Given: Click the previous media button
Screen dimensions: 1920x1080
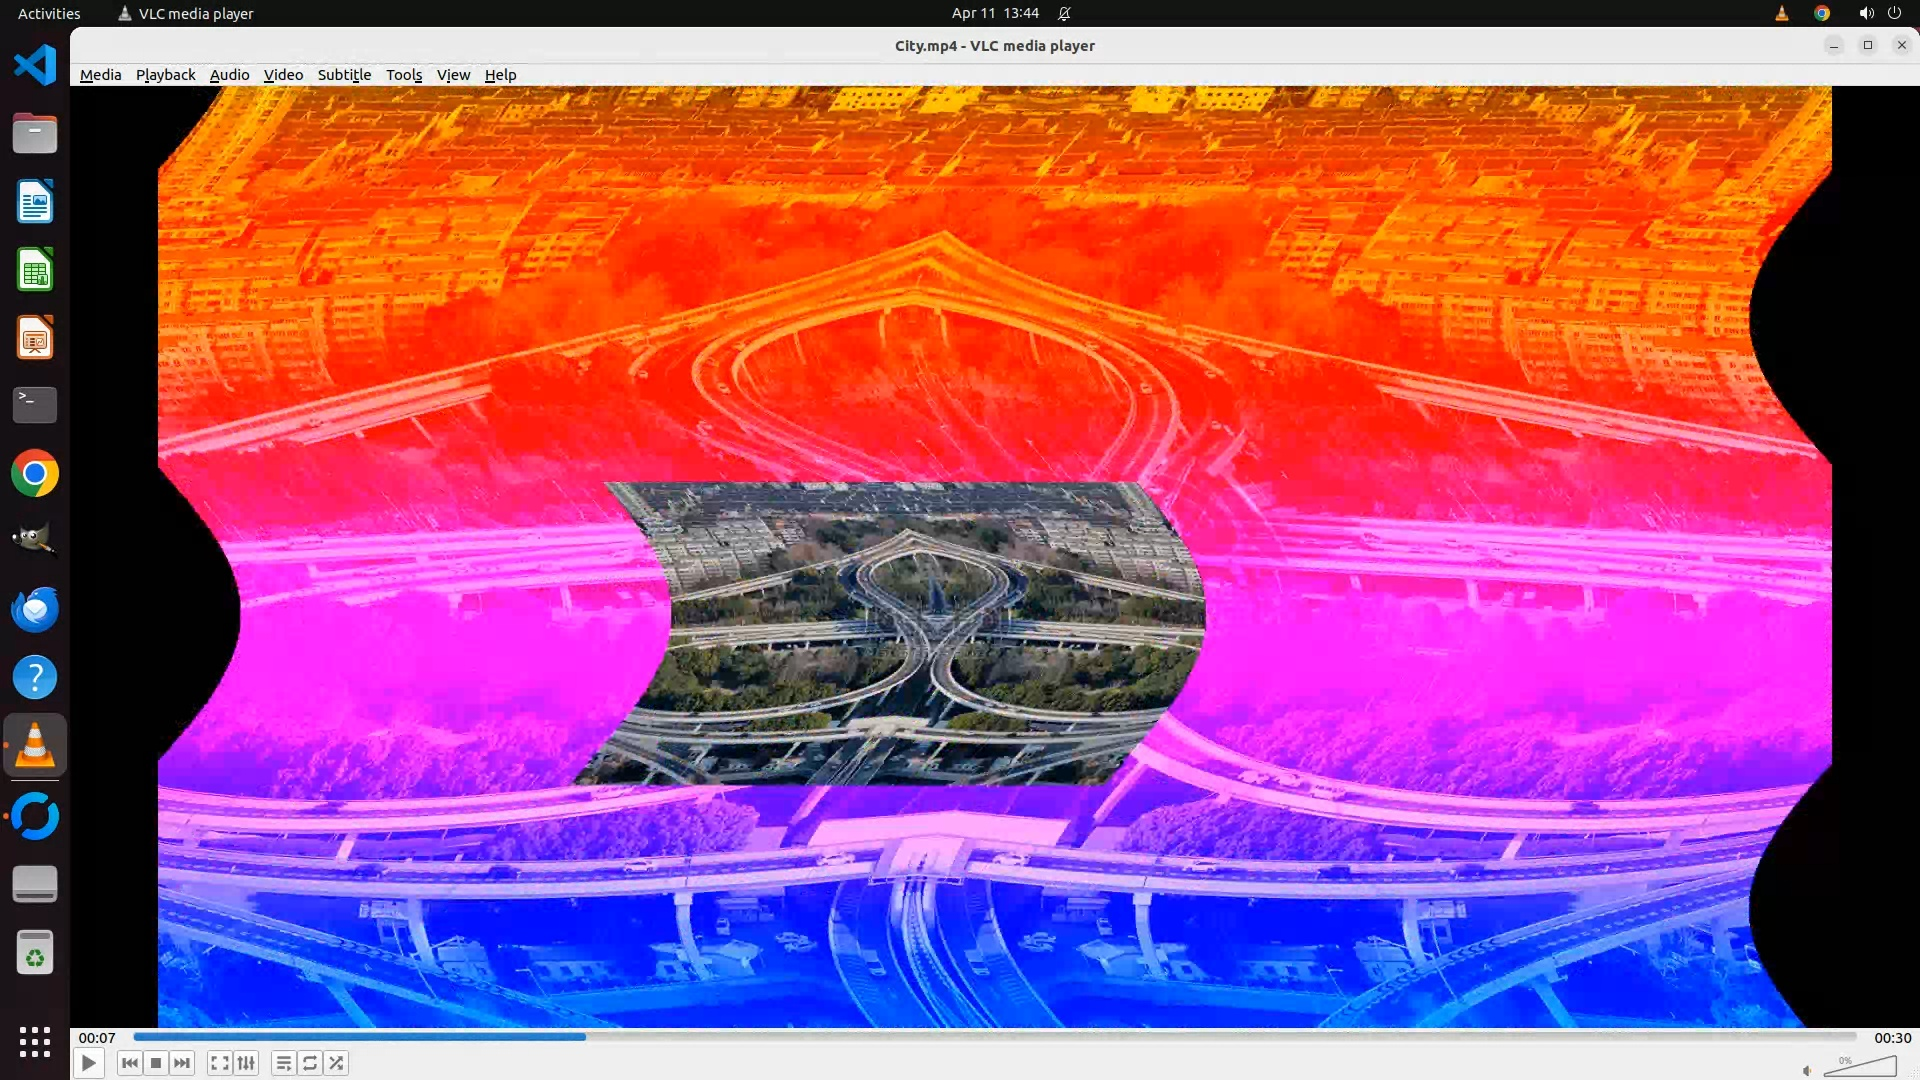Looking at the screenshot, I should [x=129, y=1063].
